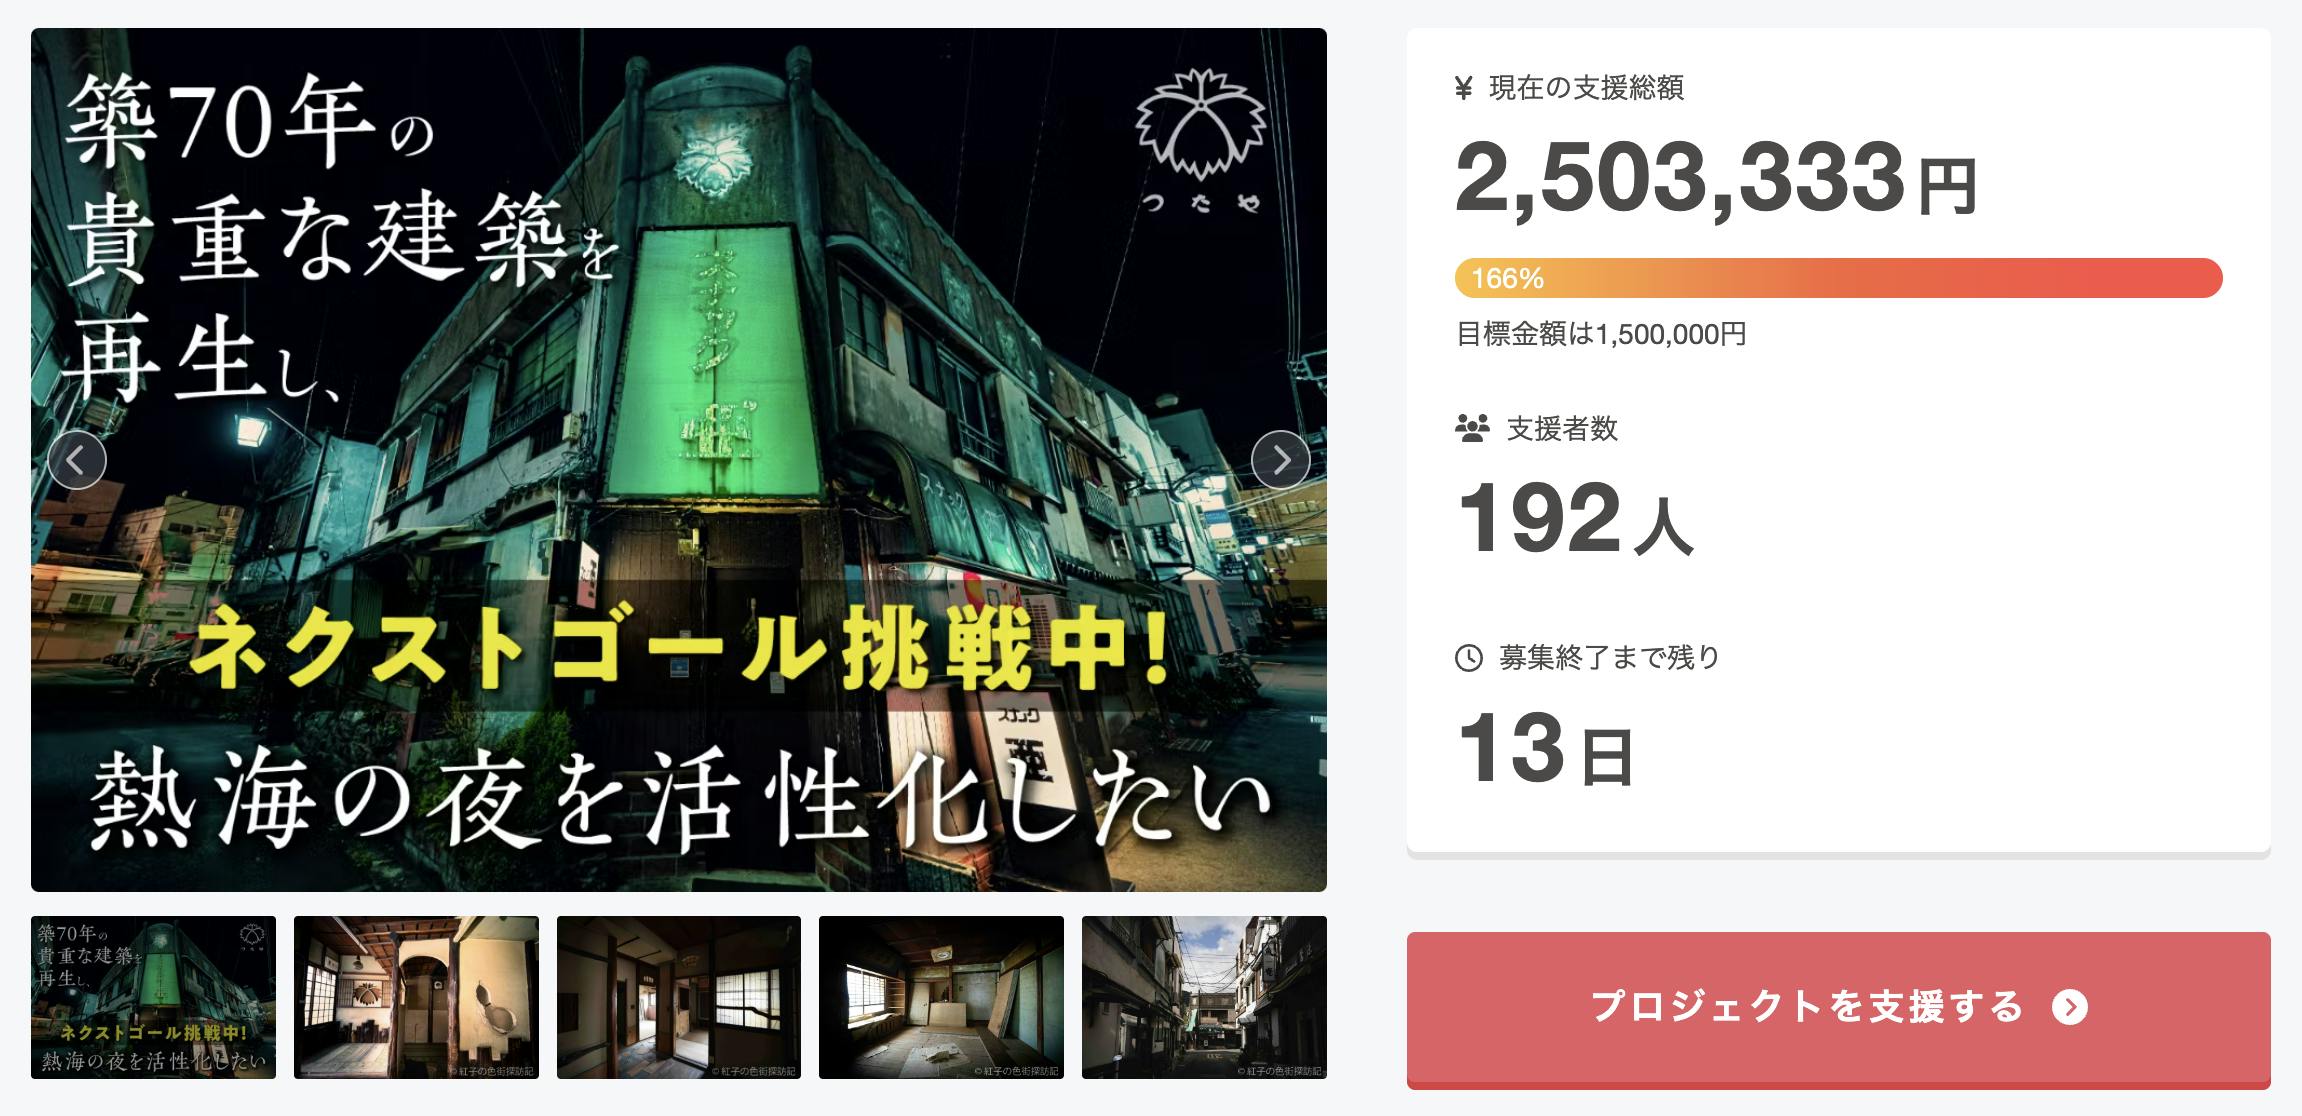Click the ネクストゴール挑戦中! banner on image

click(x=679, y=647)
